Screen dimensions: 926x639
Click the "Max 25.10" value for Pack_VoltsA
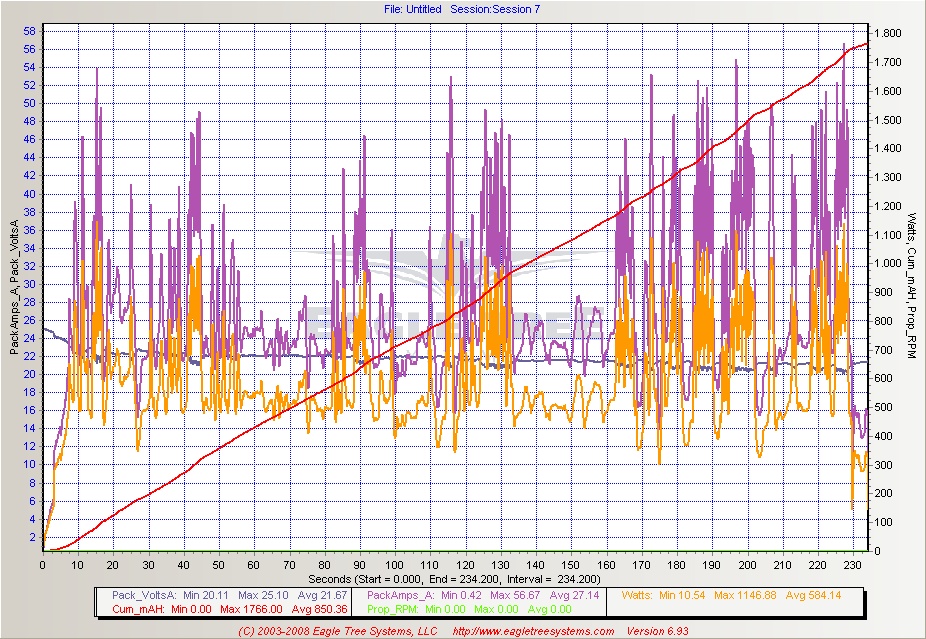coord(264,595)
